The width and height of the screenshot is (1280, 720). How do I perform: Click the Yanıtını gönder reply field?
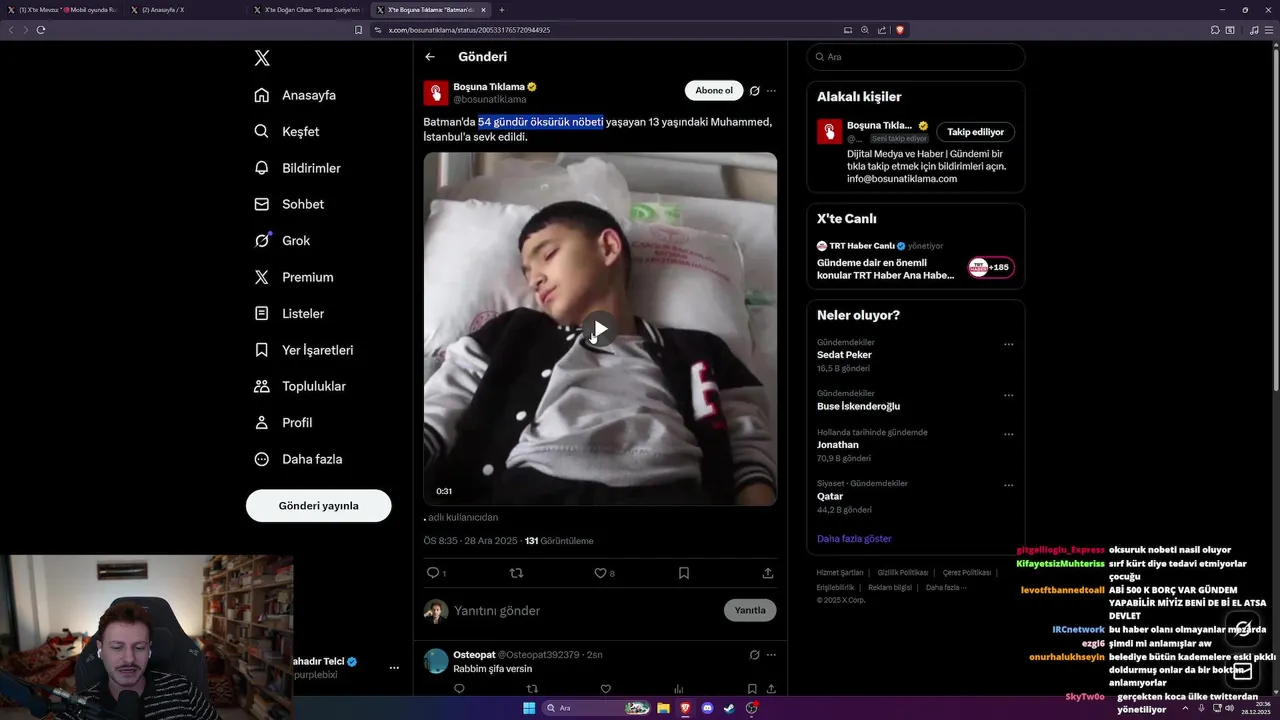tap(583, 611)
